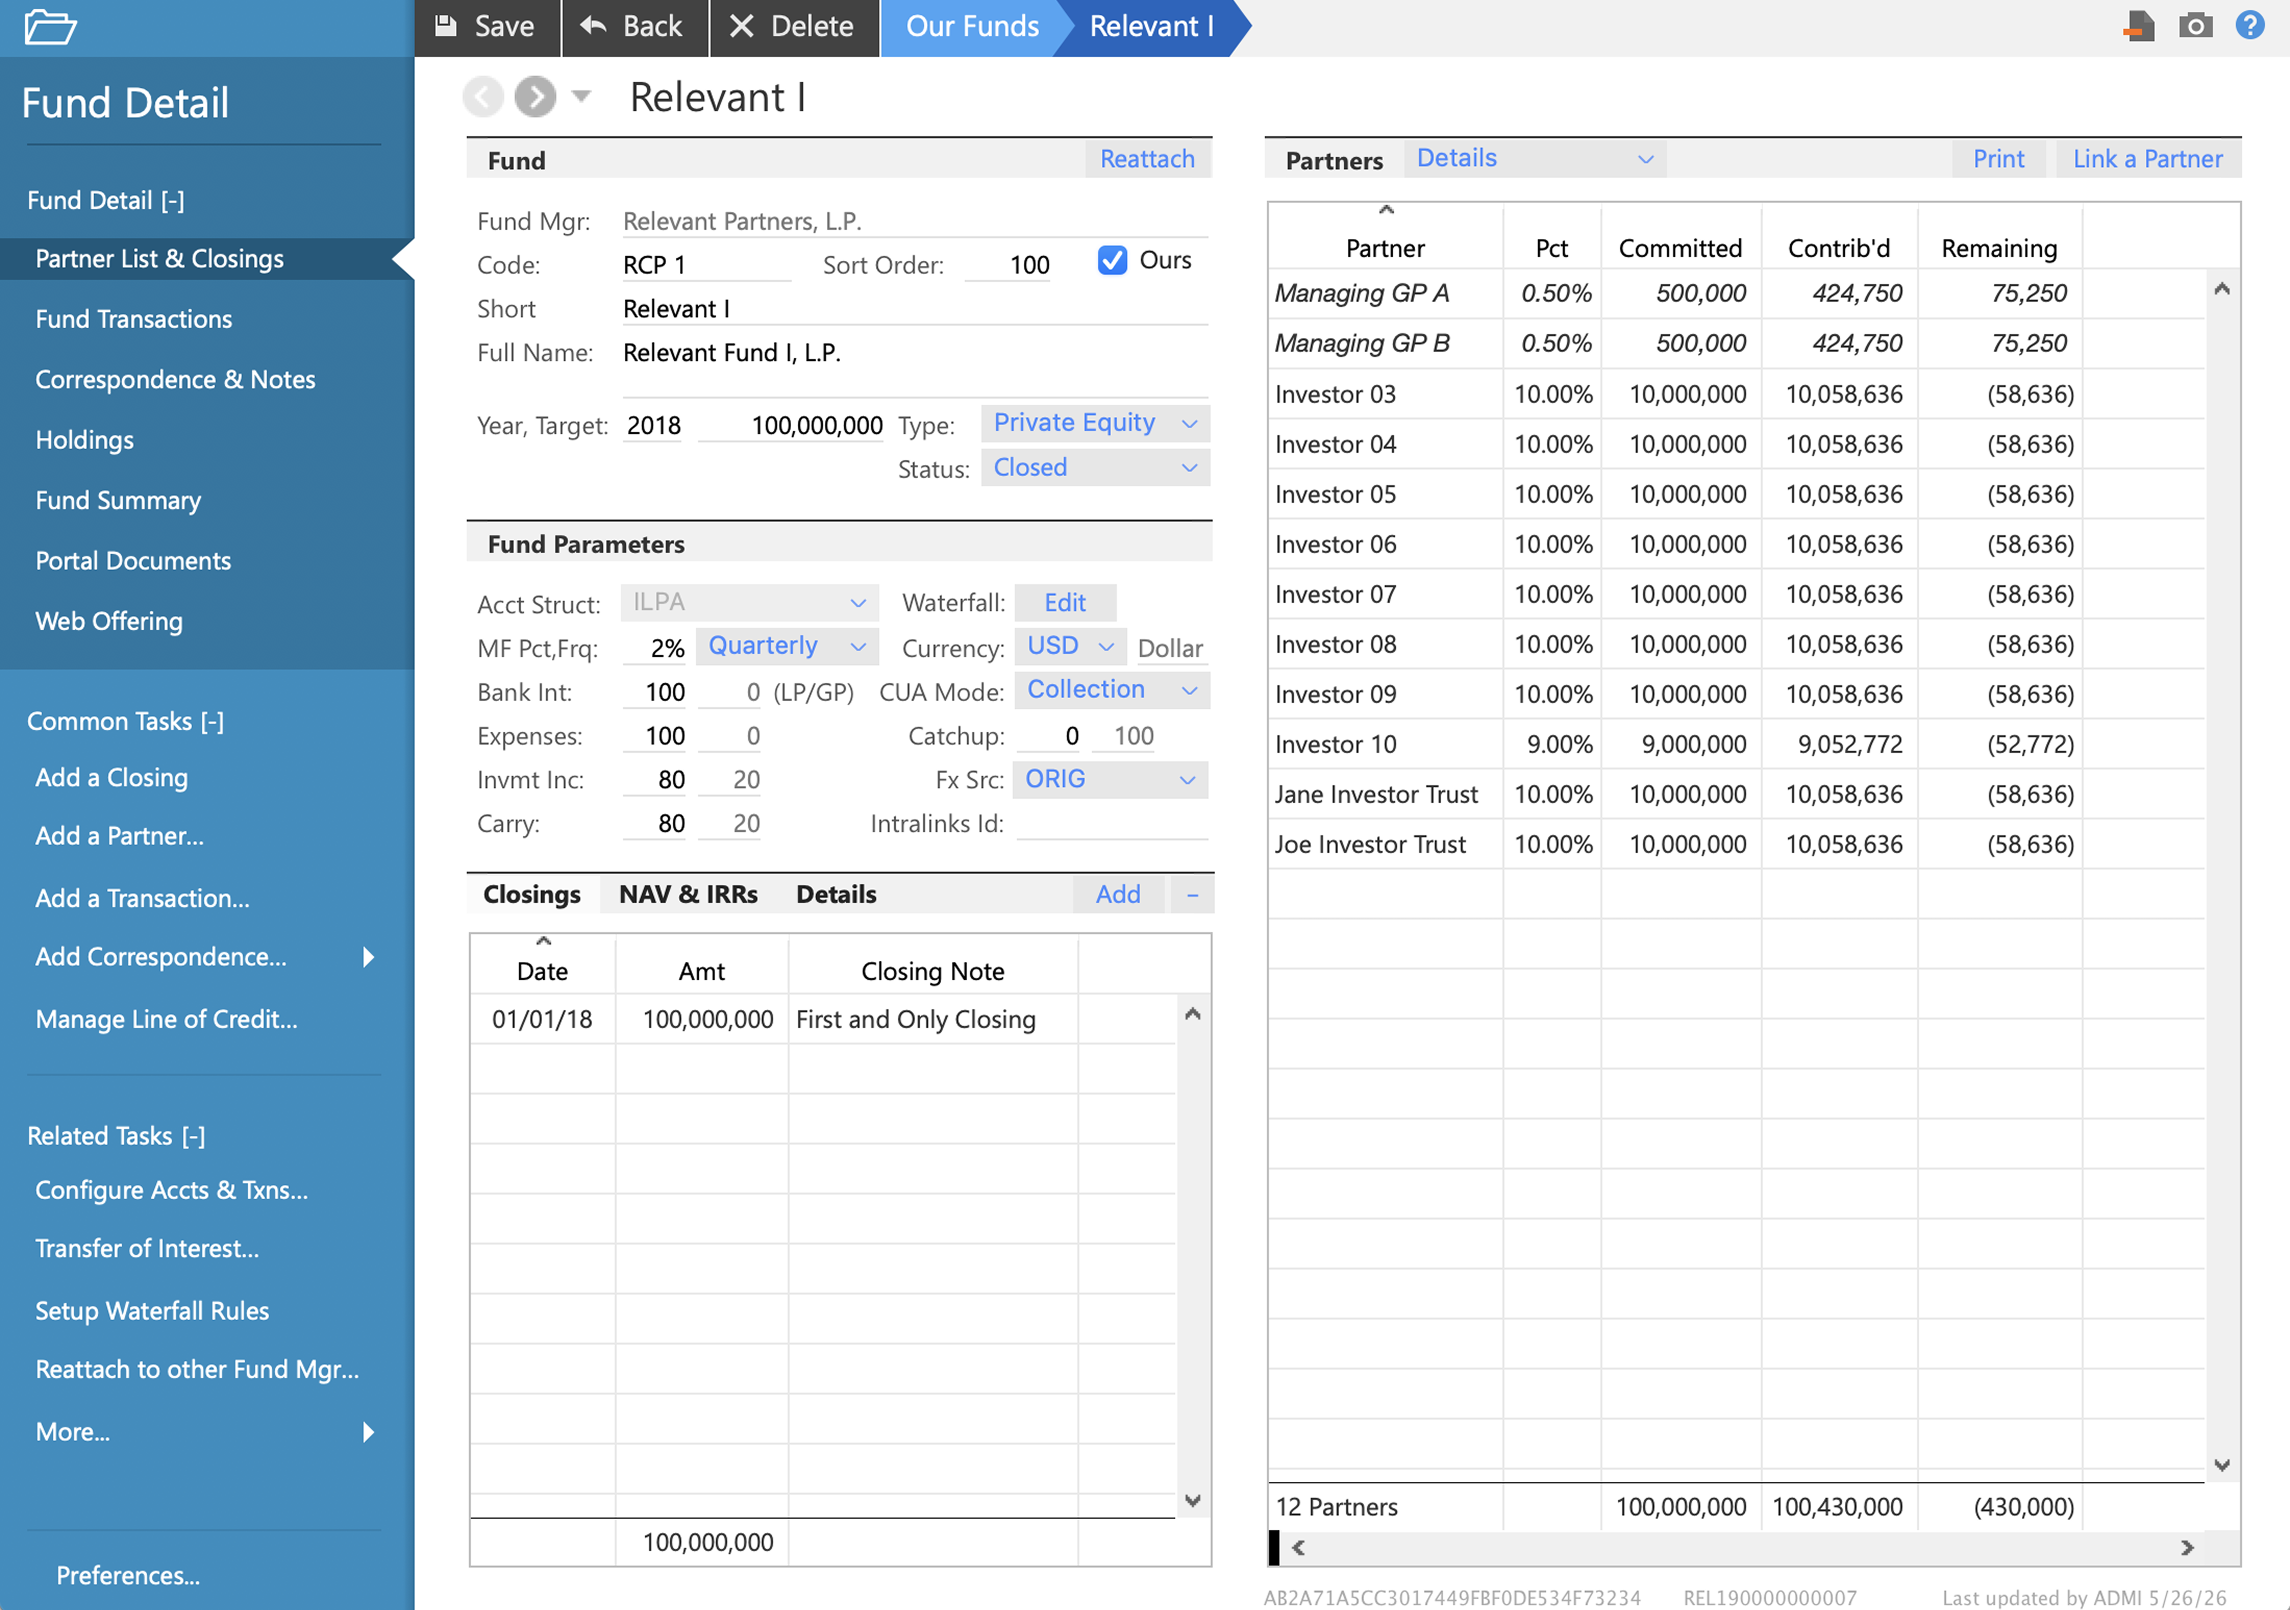Click the Delete toolbar button
Viewport: 2290px width, 1610px height.
793,27
